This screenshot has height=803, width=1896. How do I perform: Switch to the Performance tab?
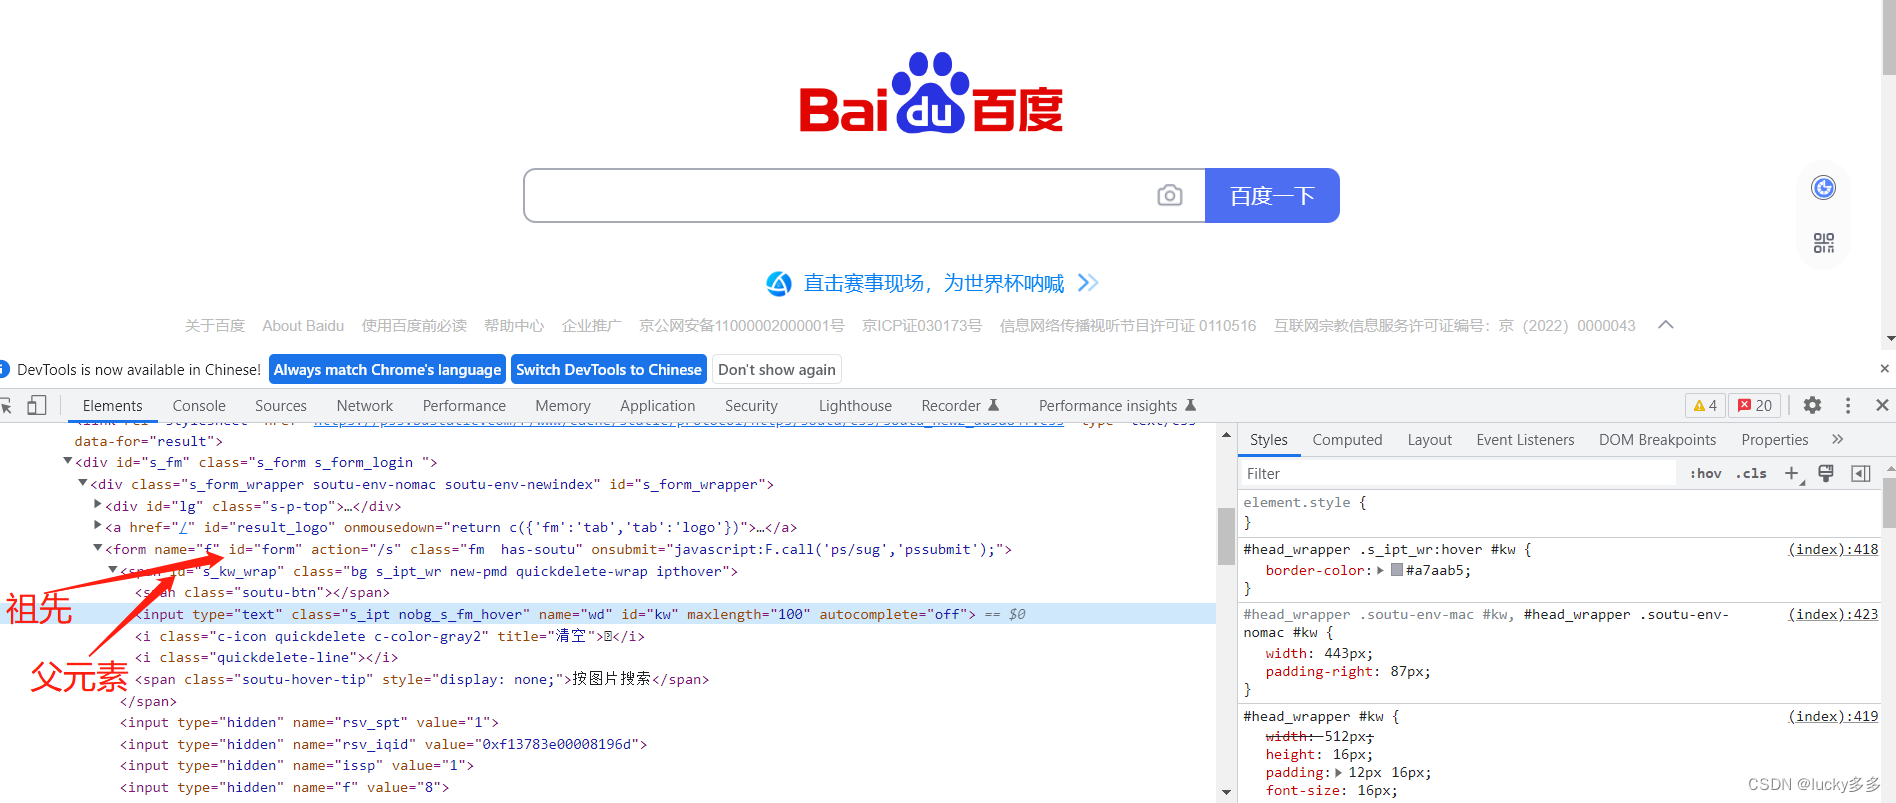pyautogui.click(x=464, y=405)
